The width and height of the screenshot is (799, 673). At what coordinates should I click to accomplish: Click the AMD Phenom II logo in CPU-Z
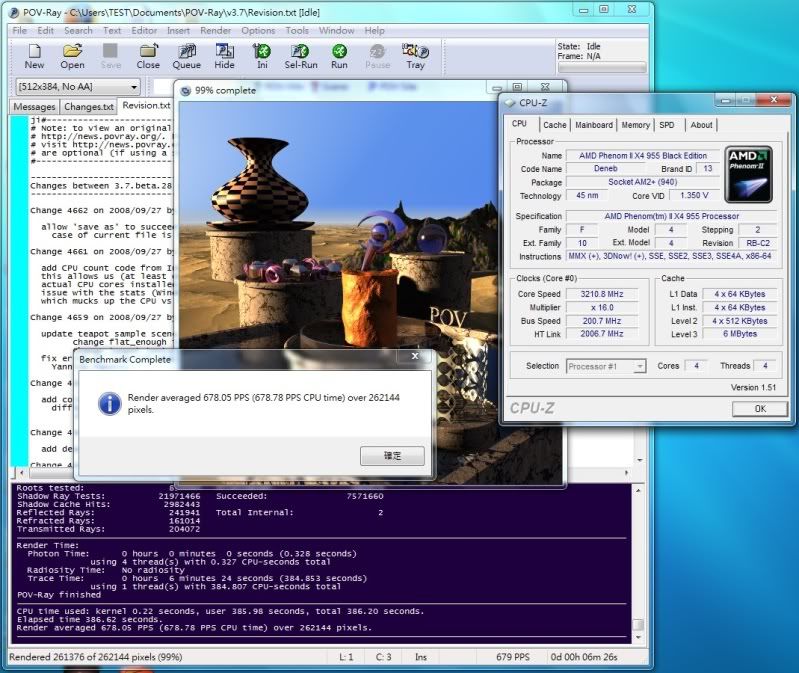748,174
